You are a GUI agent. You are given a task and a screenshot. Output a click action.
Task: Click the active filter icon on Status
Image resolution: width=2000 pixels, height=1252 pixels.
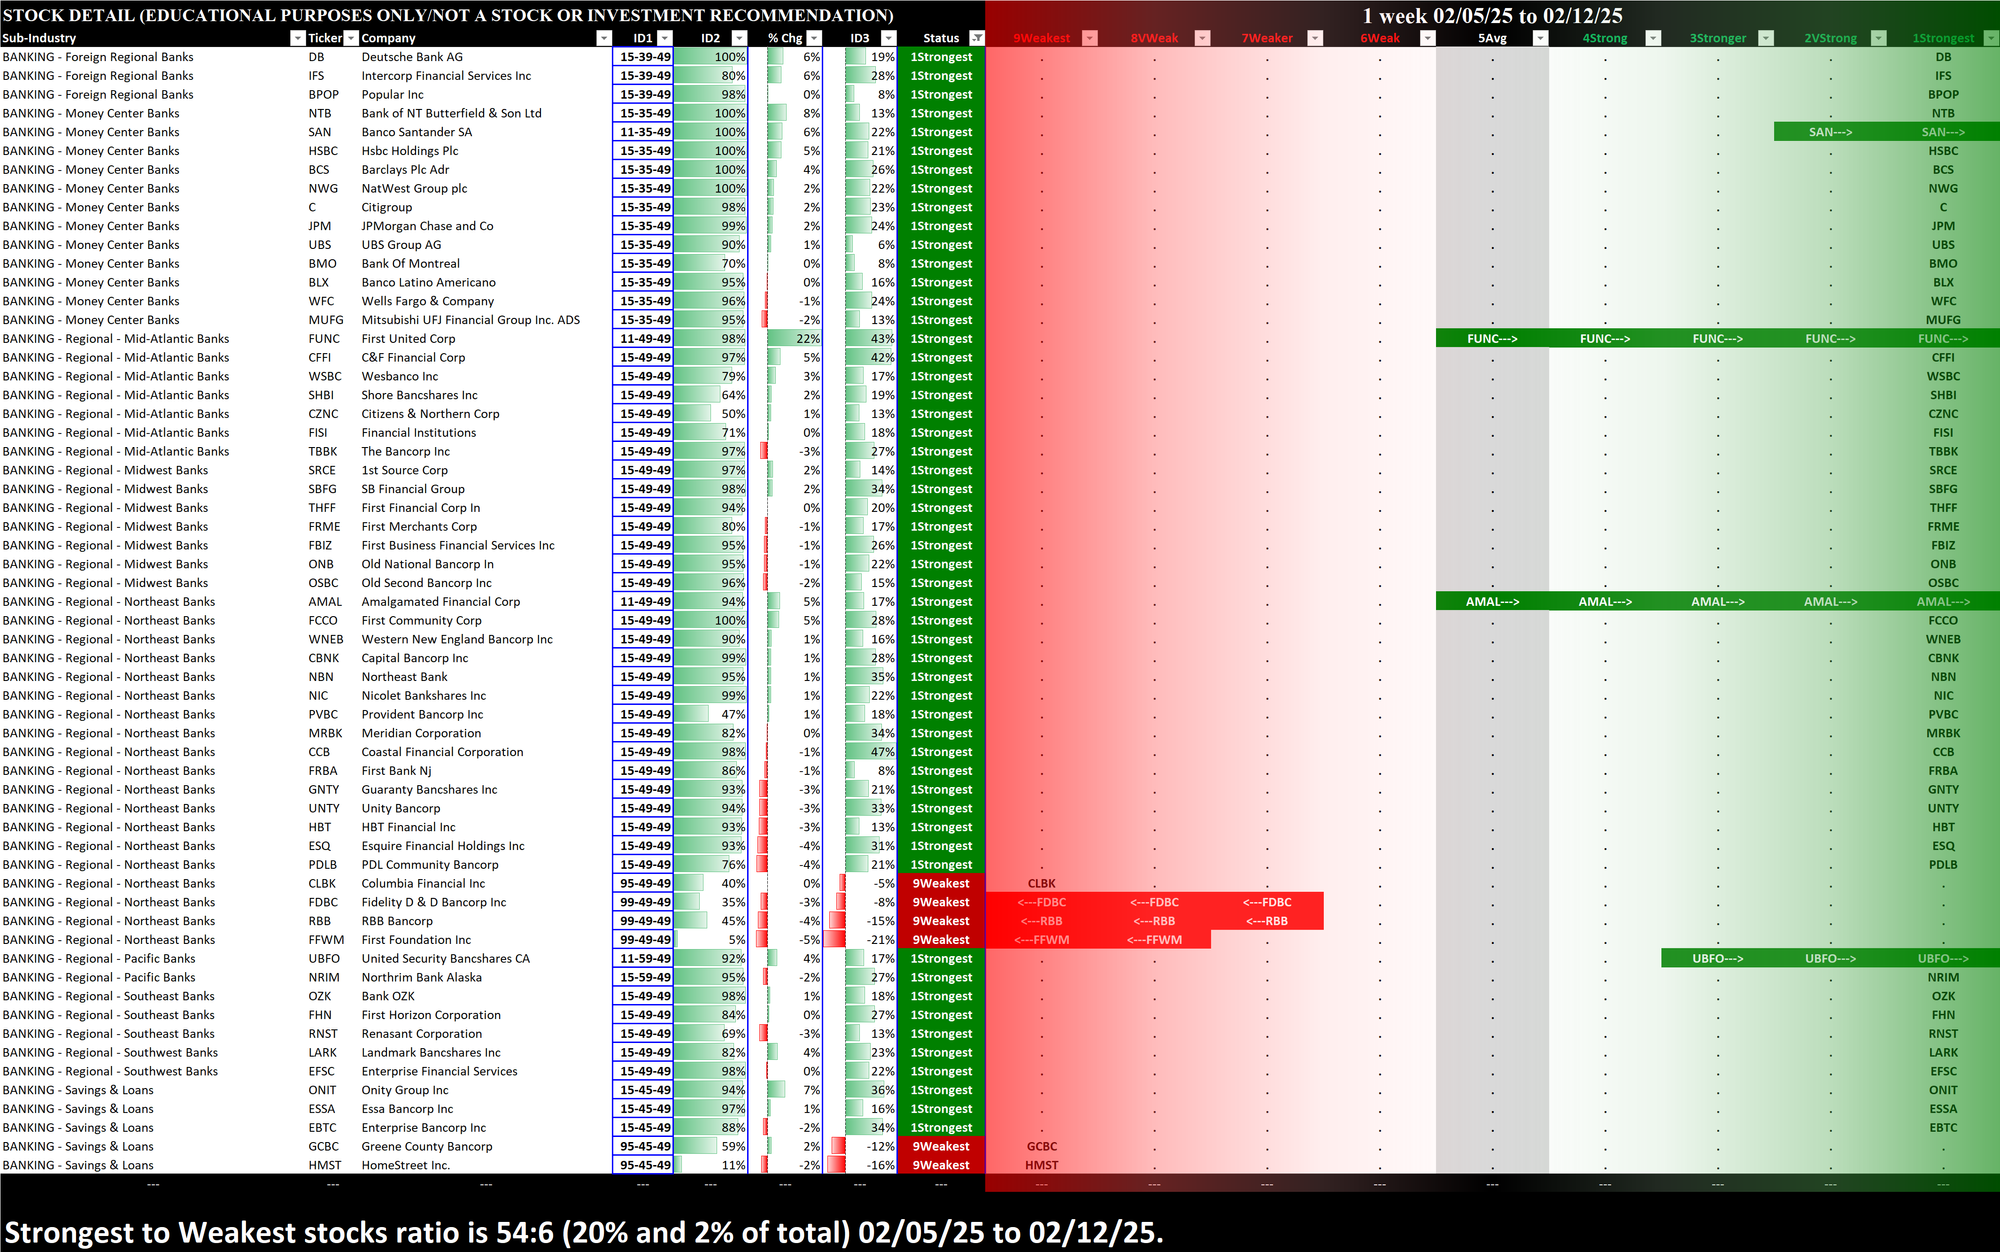[x=977, y=38]
